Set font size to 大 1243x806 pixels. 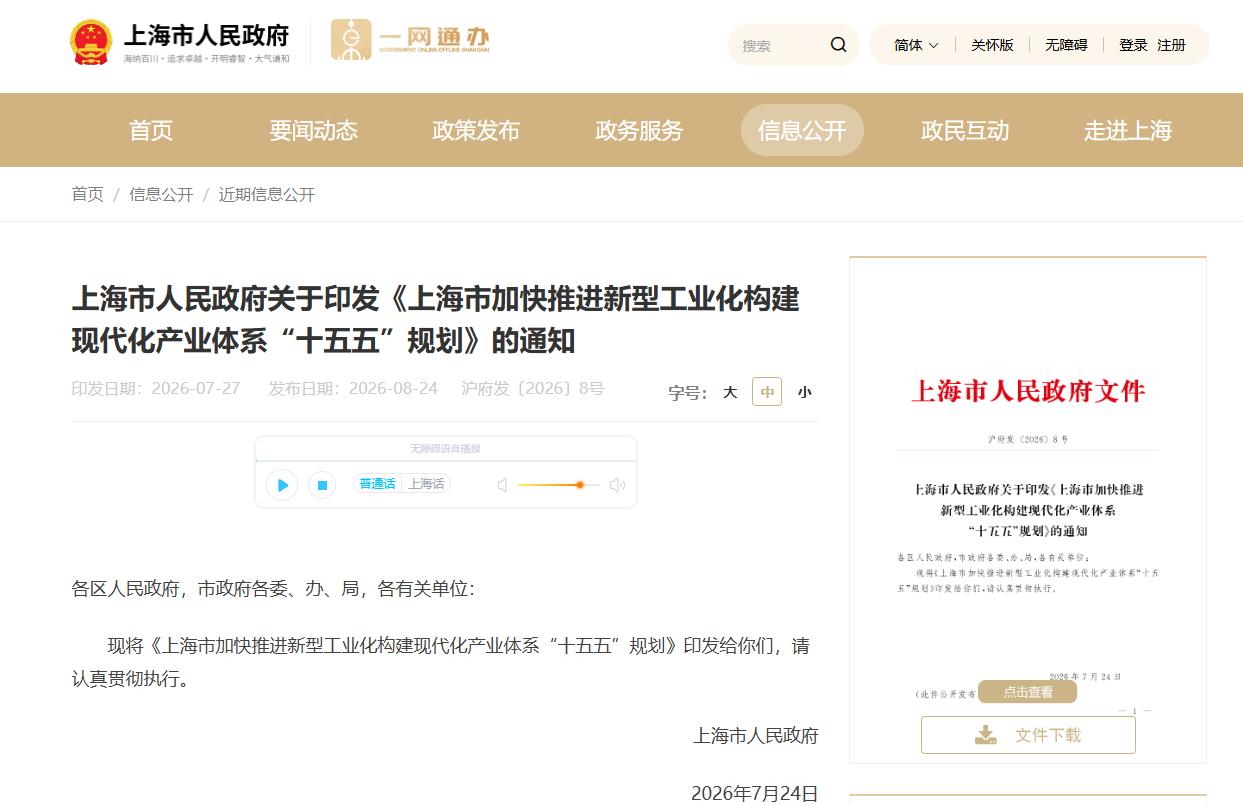pyautogui.click(x=730, y=392)
